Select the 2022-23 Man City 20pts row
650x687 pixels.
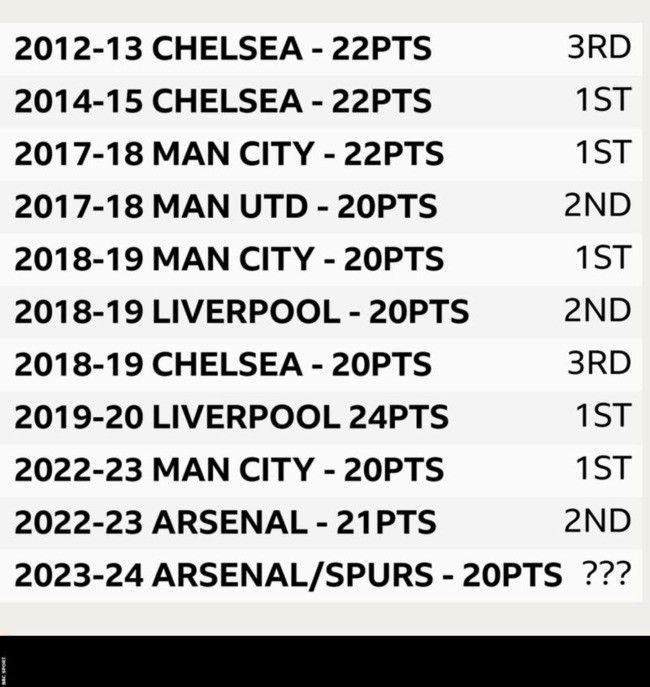[228, 469]
